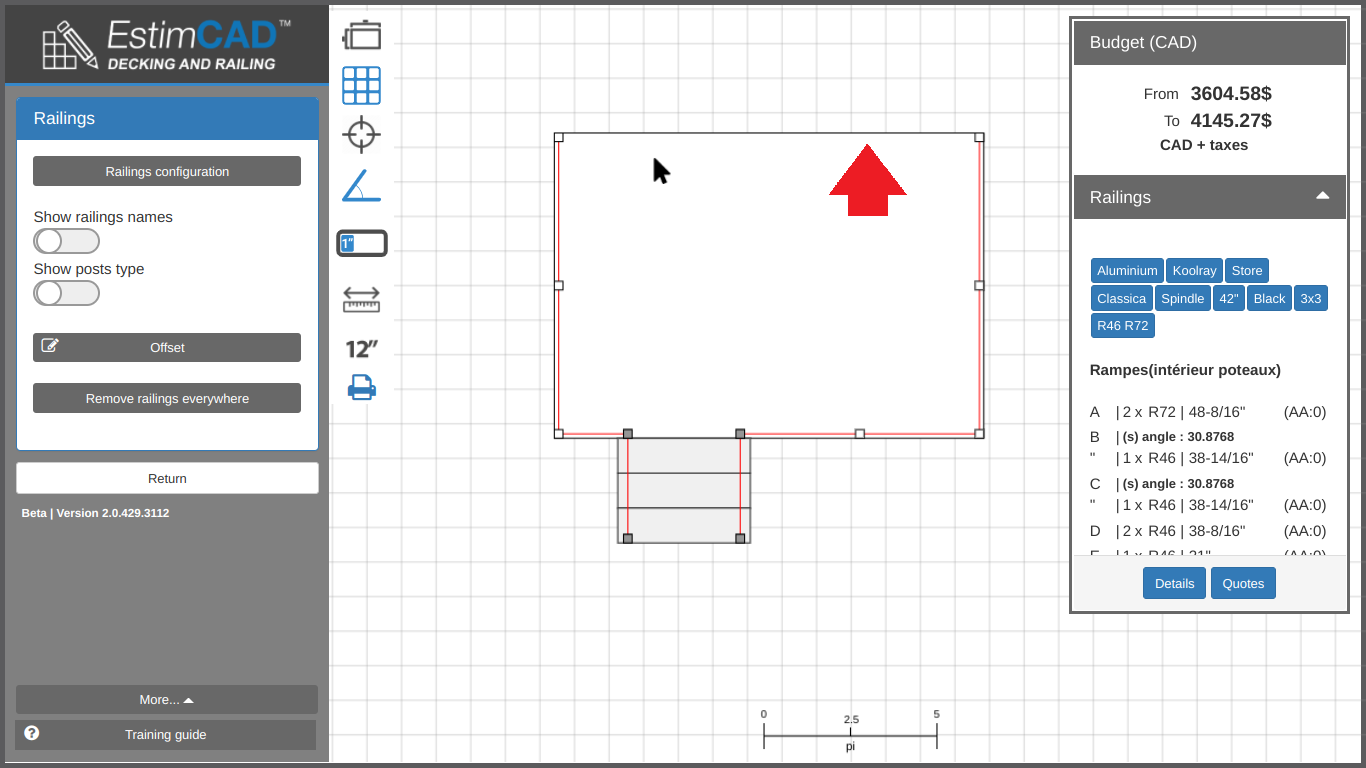Click the Aluminium railing tag
Image resolution: width=1366 pixels, height=768 pixels.
pos(1127,271)
